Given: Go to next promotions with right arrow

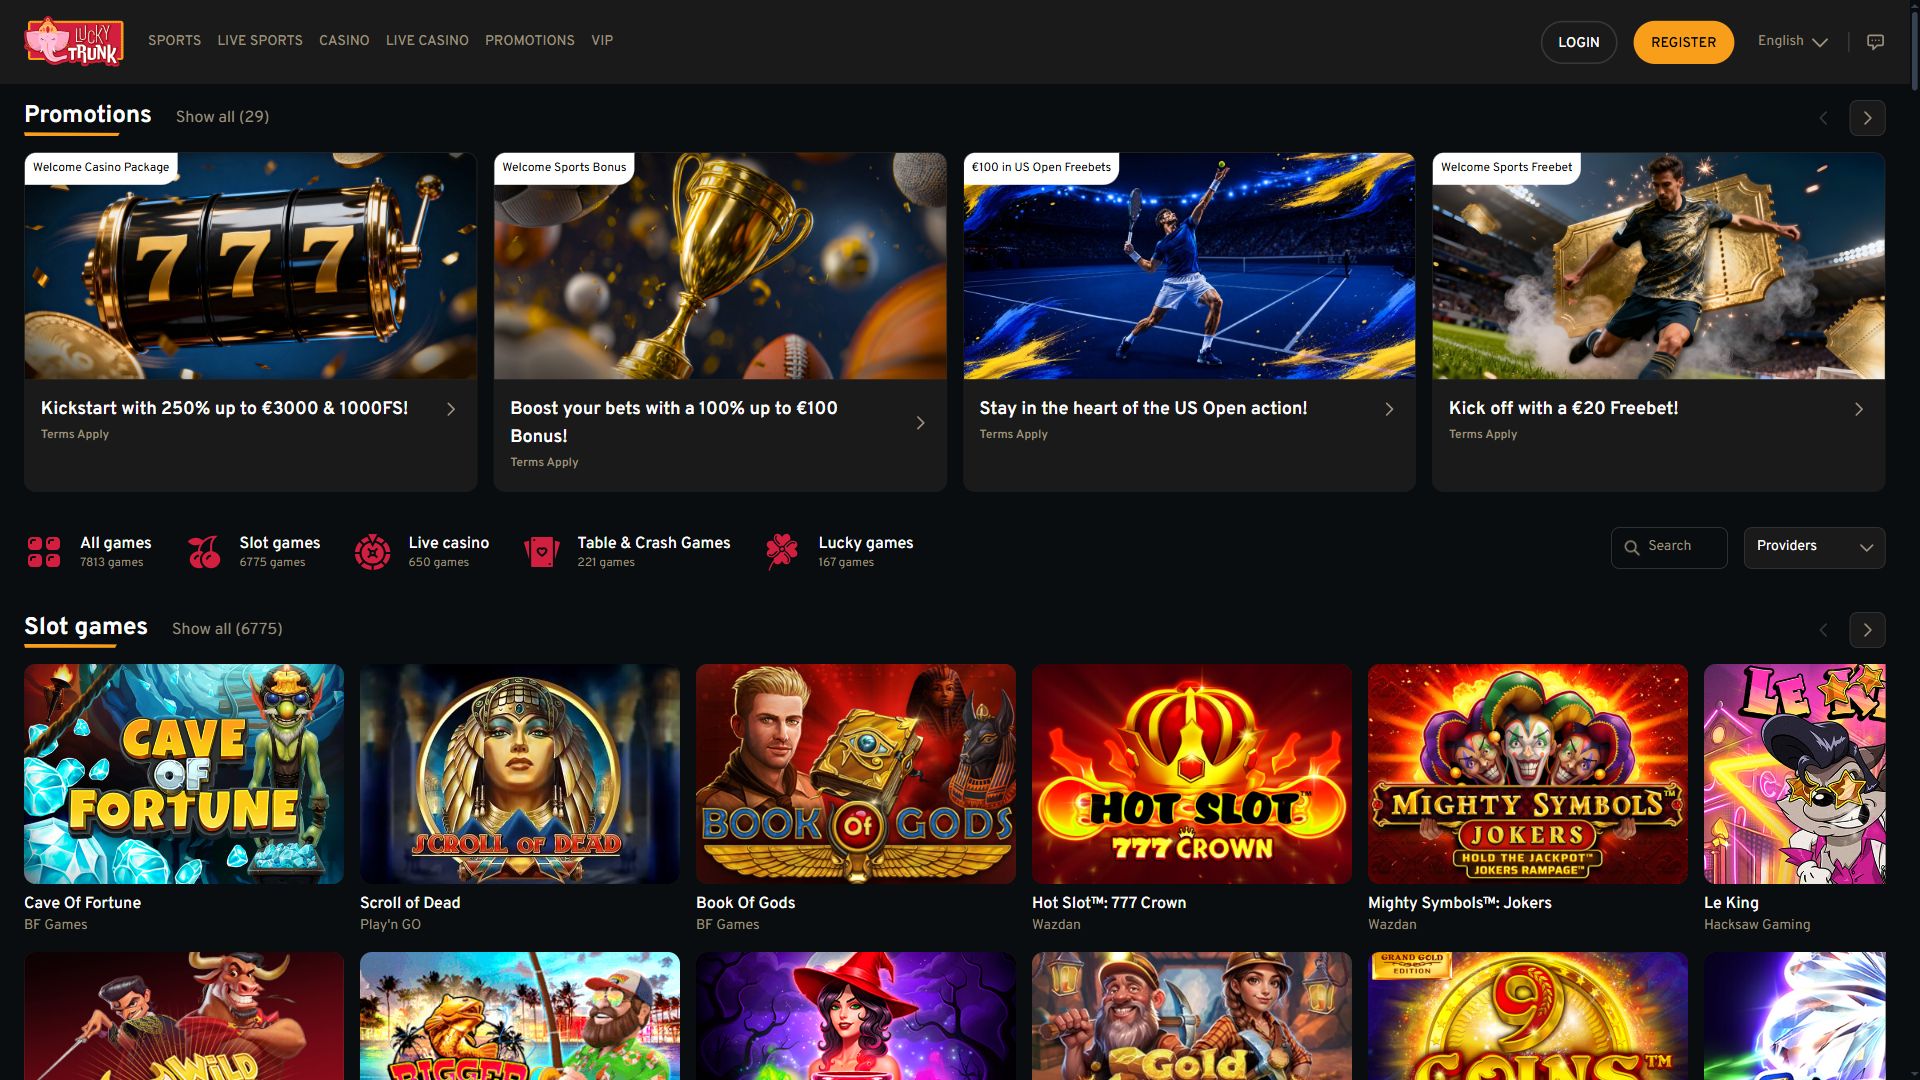Looking at the screenshot, I should (x=1867, y=118).
